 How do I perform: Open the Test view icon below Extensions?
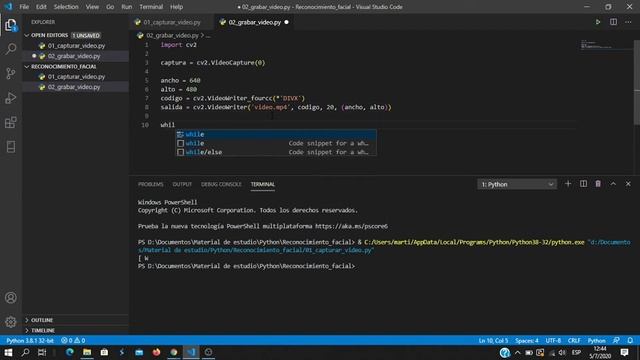tap(11, 147)
